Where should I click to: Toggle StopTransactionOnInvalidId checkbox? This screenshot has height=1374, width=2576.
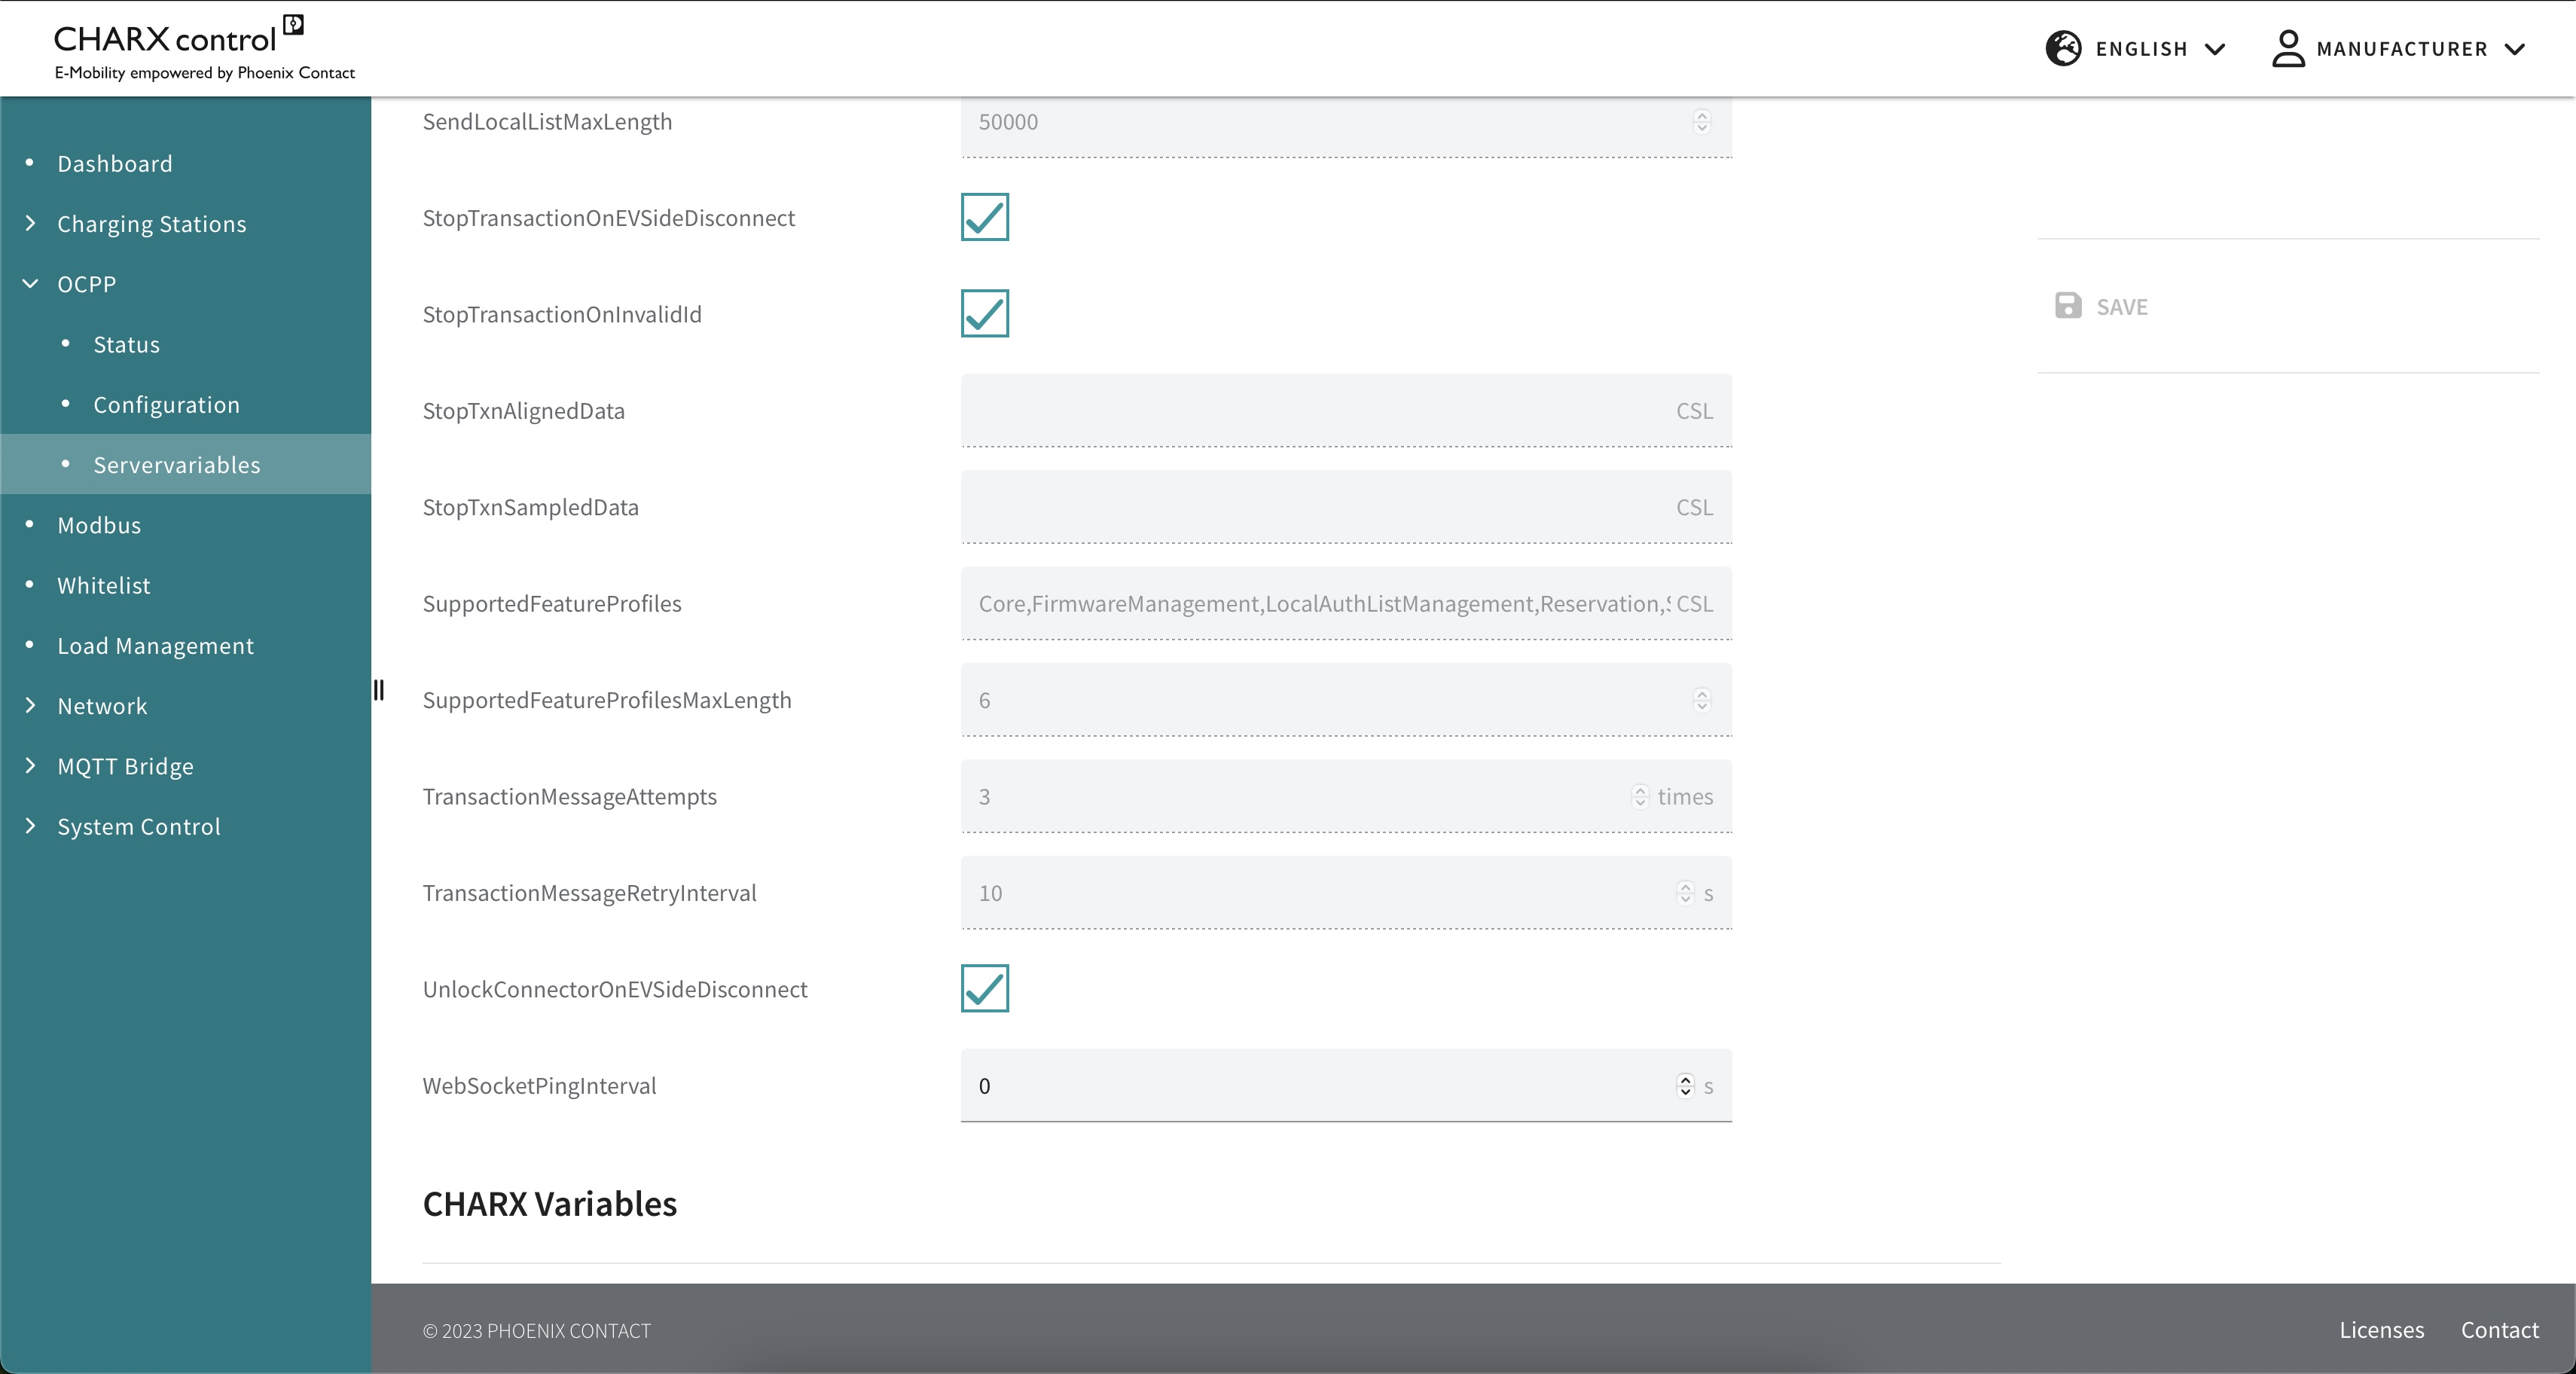(x=985, y=313)
